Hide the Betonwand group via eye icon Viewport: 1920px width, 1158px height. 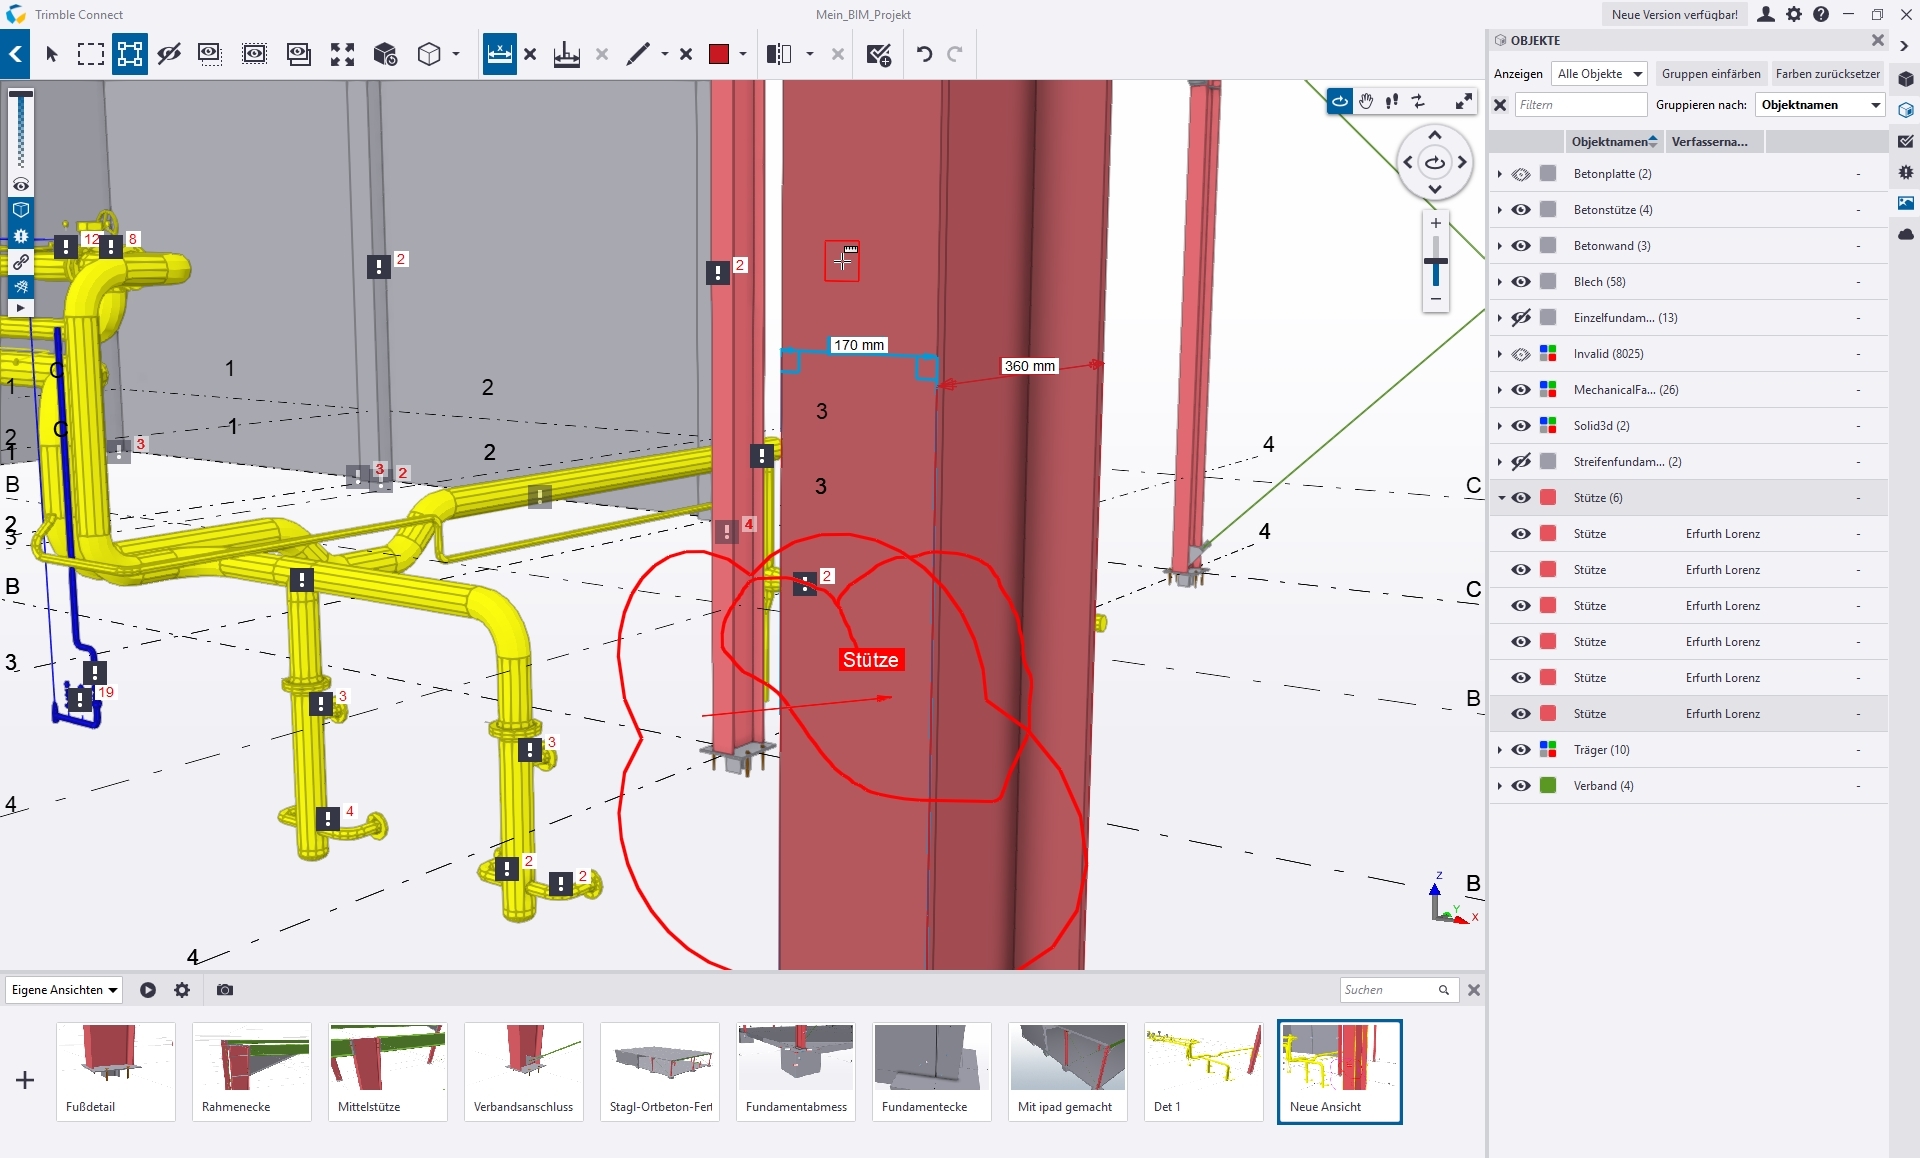(x=1521, y=246)
